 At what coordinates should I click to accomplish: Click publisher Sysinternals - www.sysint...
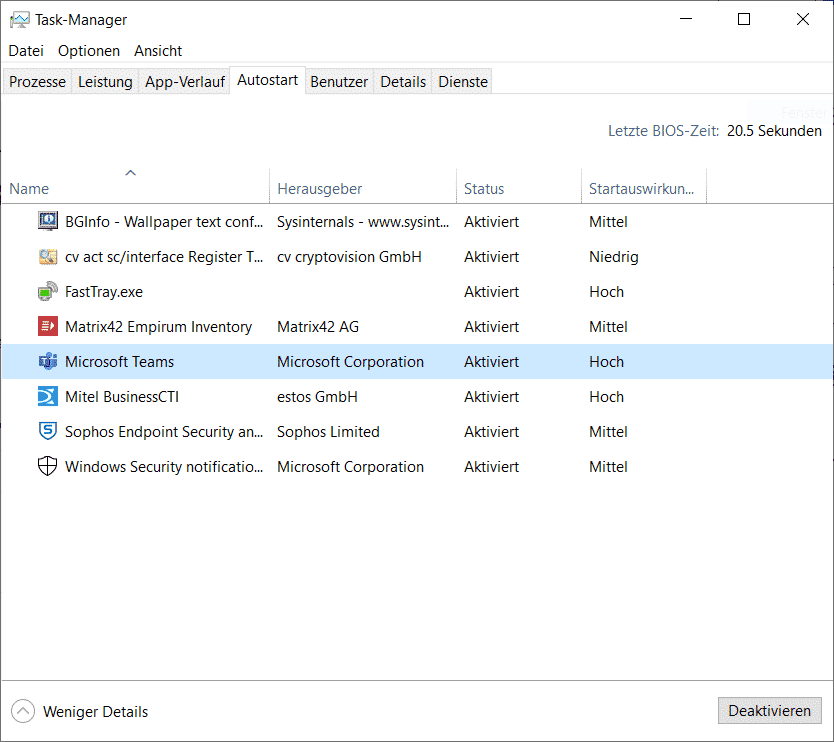tap(363, 222)
